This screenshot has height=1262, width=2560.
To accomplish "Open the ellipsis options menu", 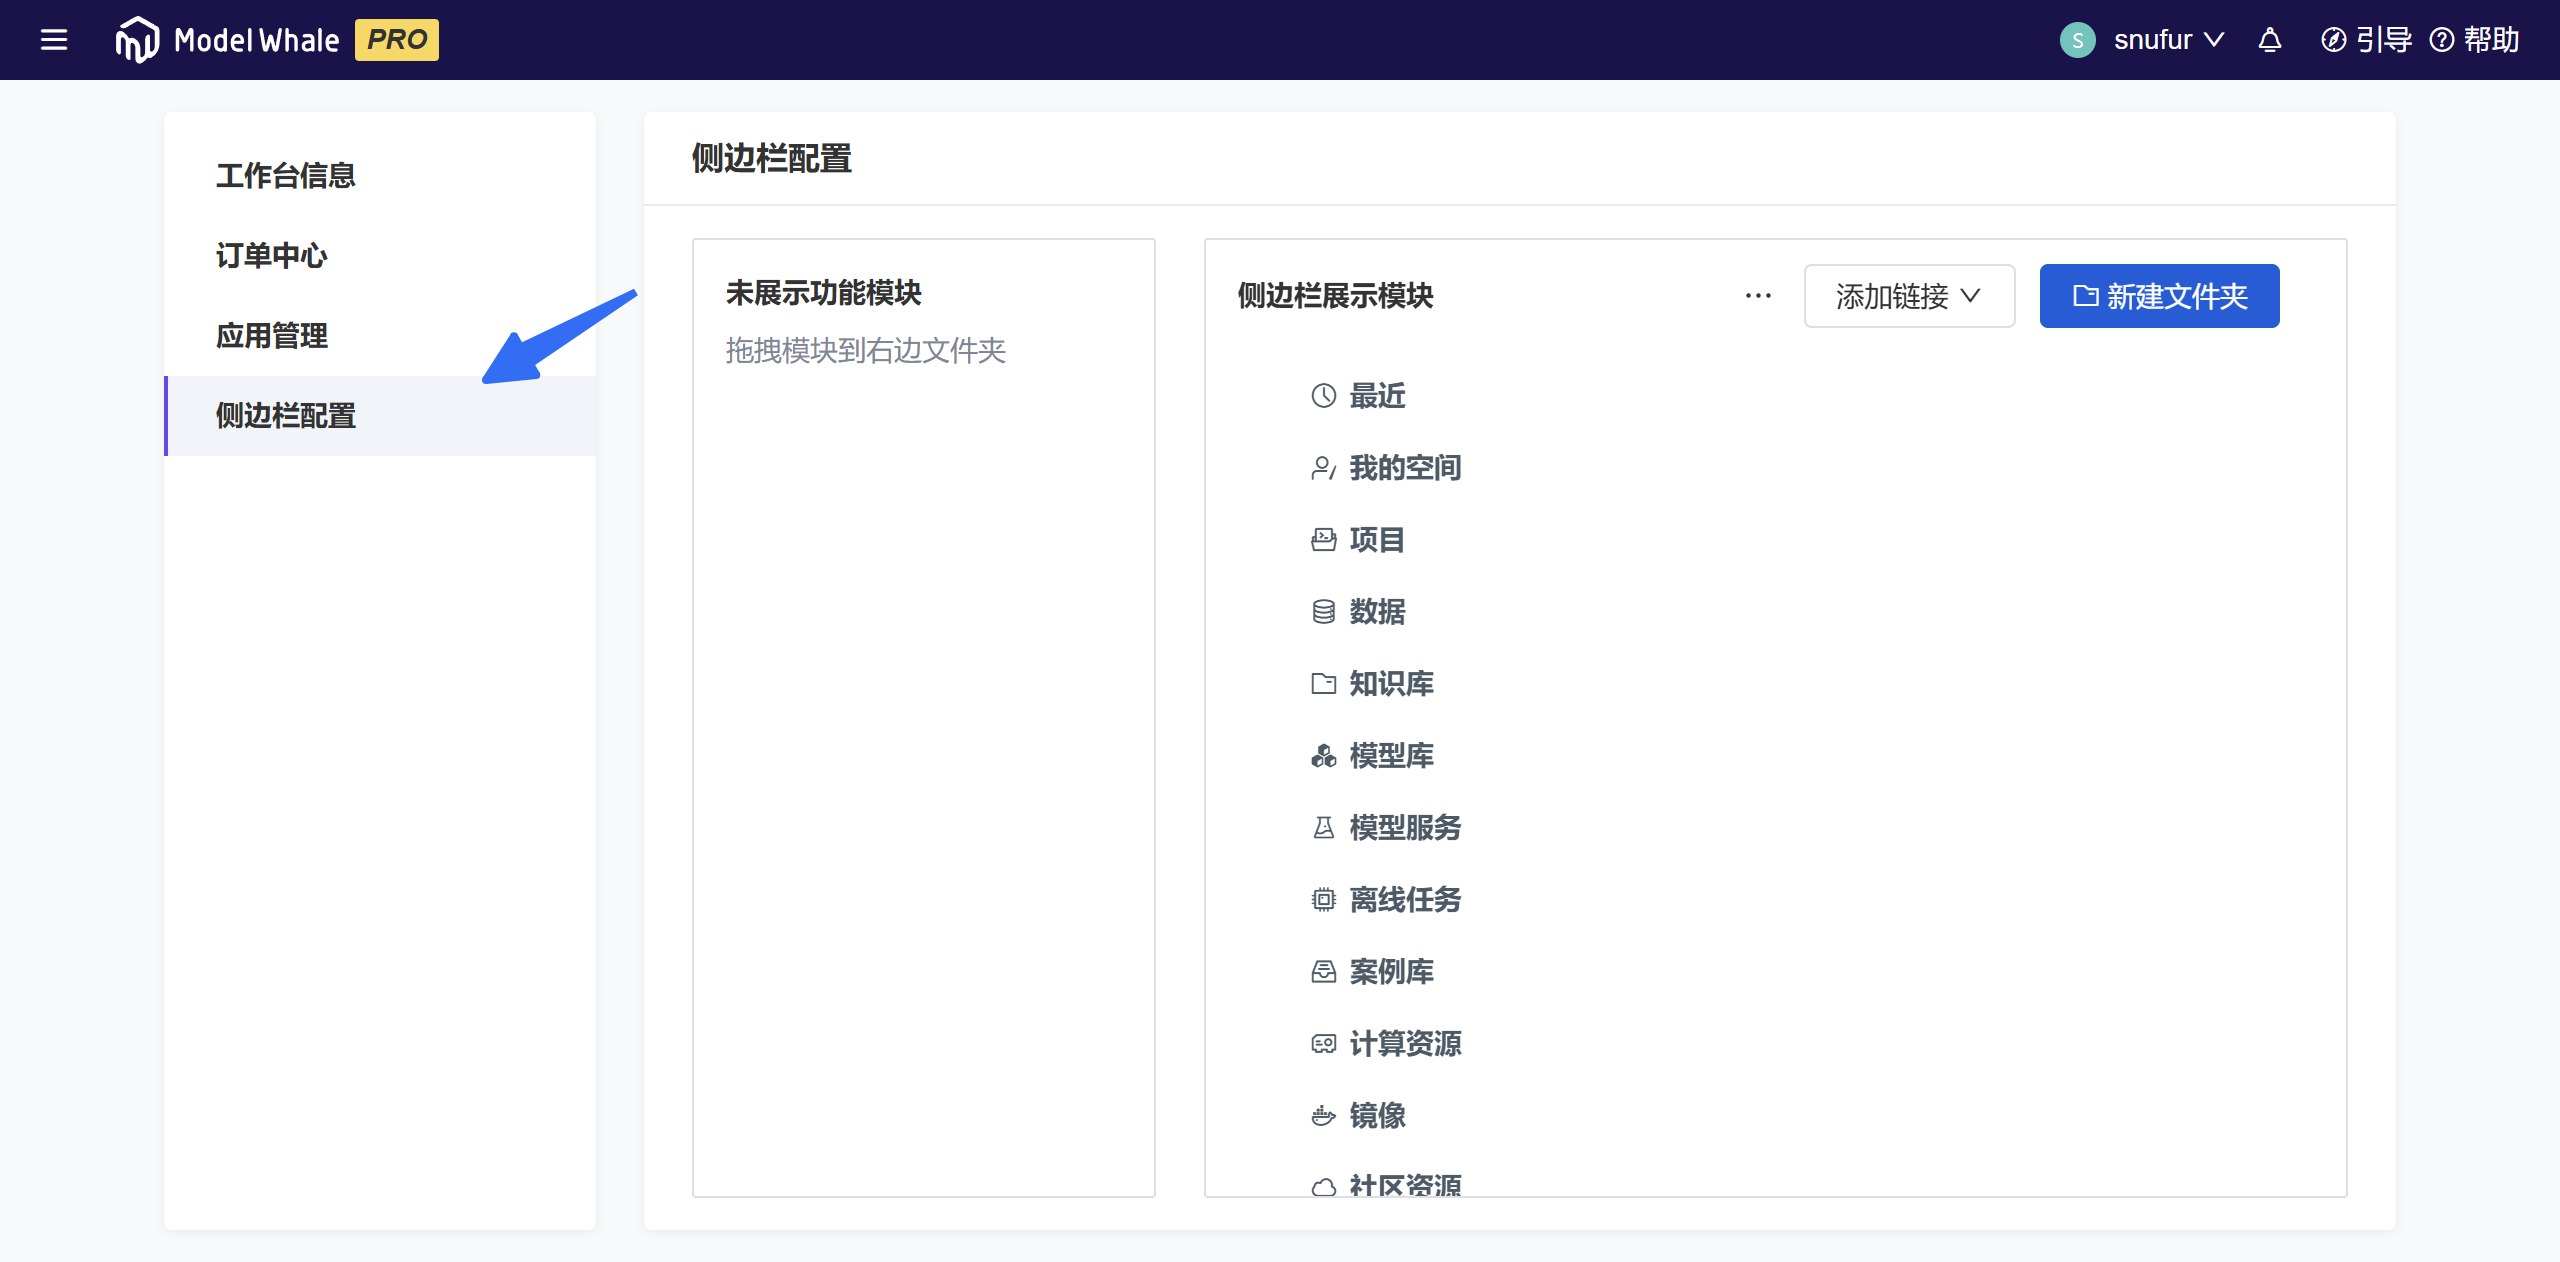I will 1757,295.
